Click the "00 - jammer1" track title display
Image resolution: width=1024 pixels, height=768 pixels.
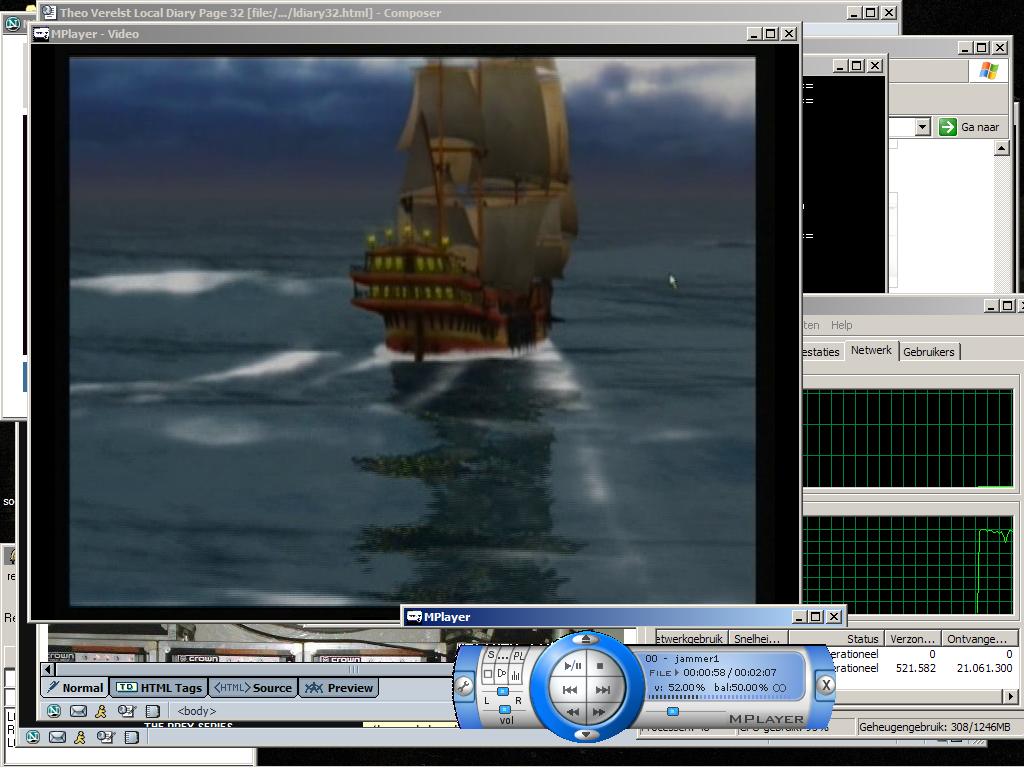coord(682,658)
